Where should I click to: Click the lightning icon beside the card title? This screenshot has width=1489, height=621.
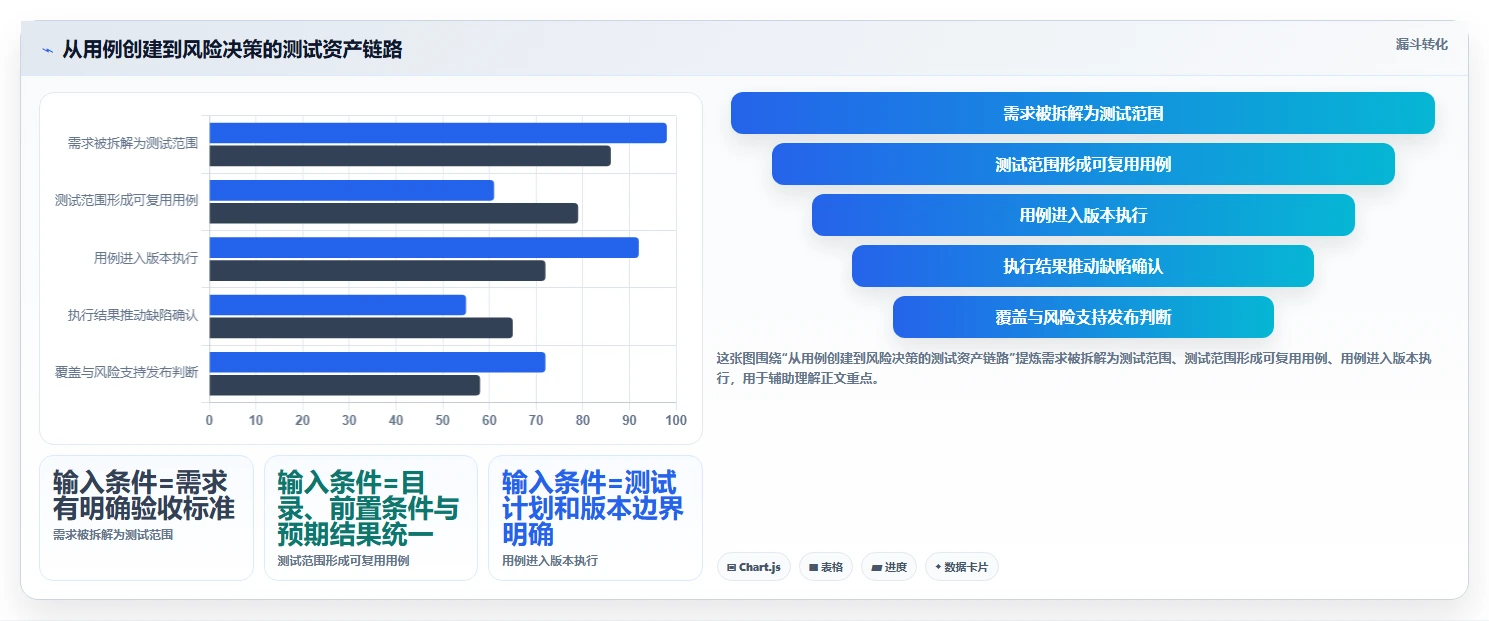pos(47,50)
